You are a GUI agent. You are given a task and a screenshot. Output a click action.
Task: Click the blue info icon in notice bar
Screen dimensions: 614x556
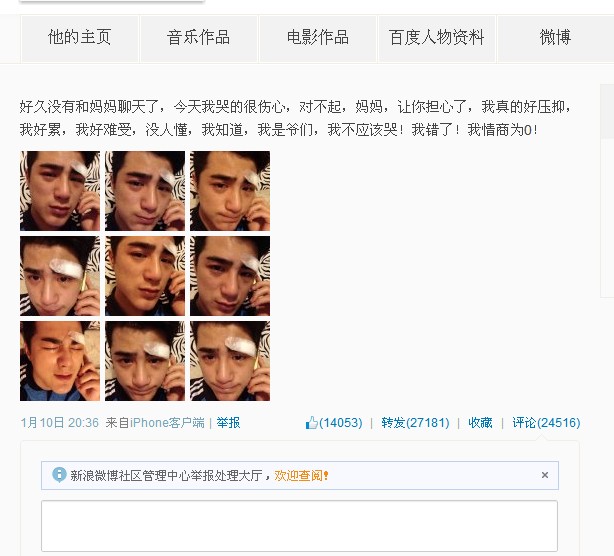click(x=59, y=475)
